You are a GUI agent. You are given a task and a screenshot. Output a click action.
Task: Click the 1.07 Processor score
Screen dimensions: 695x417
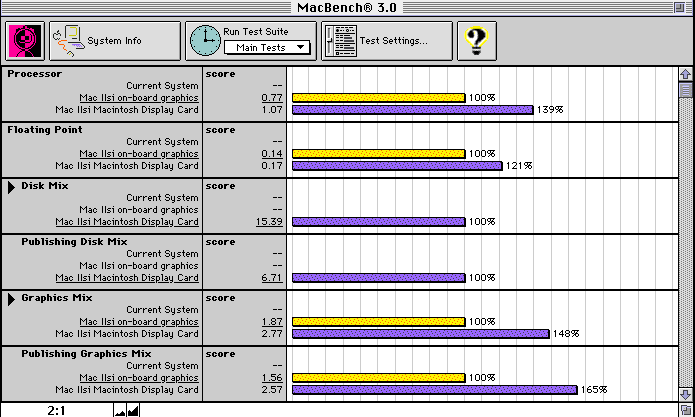pyautogui.click(x=272, y=110)
